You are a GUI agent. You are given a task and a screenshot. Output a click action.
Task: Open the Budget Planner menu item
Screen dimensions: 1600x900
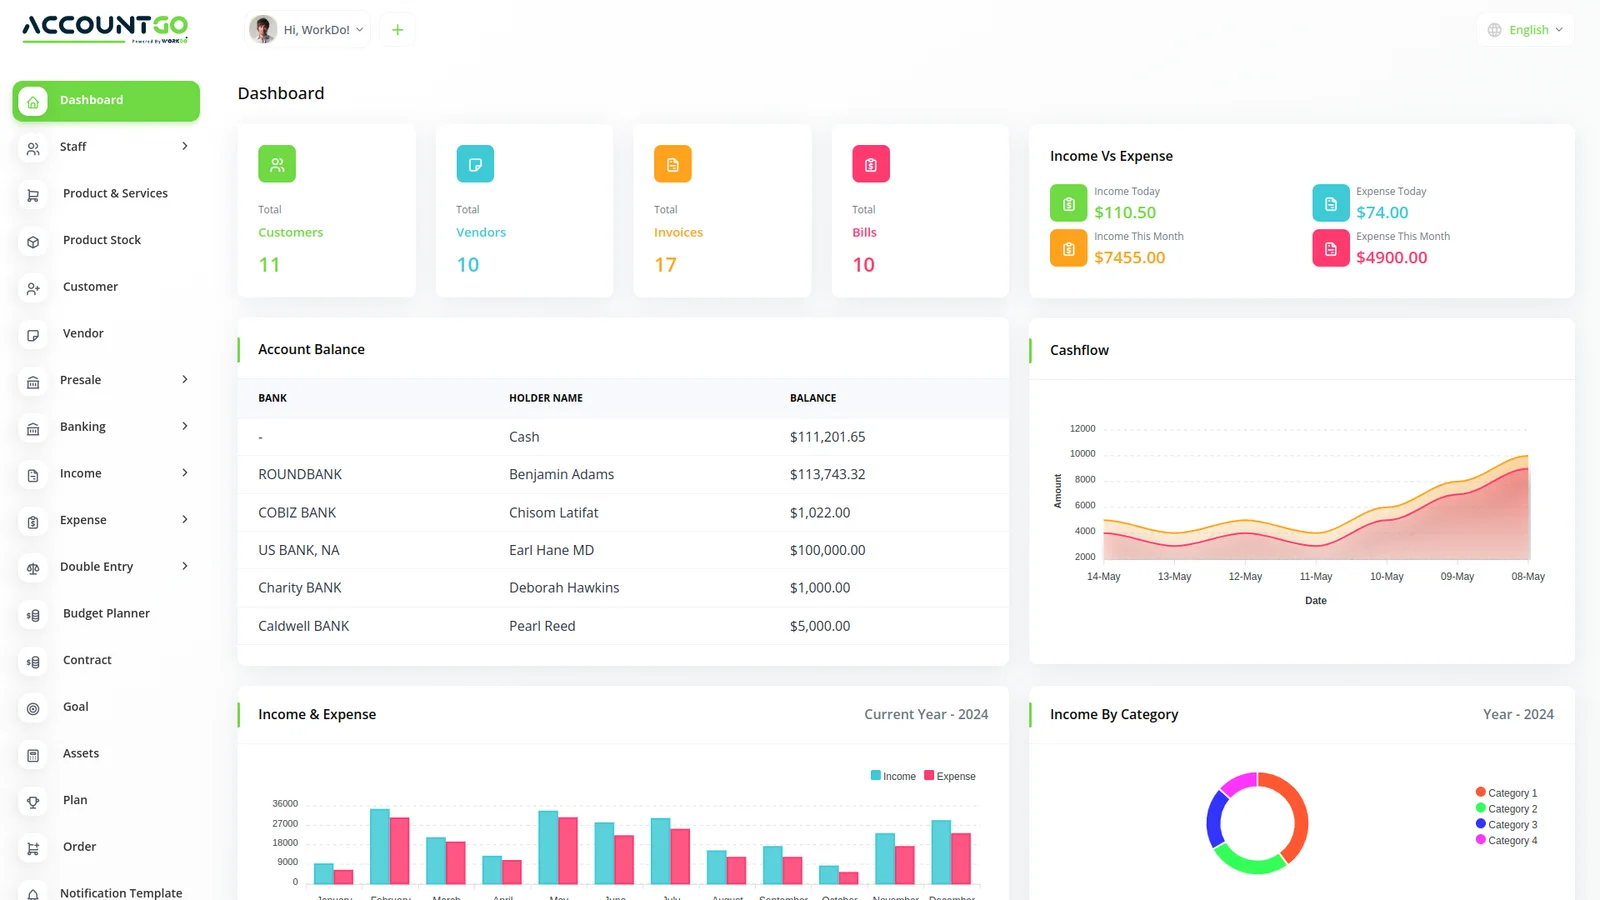106,613
